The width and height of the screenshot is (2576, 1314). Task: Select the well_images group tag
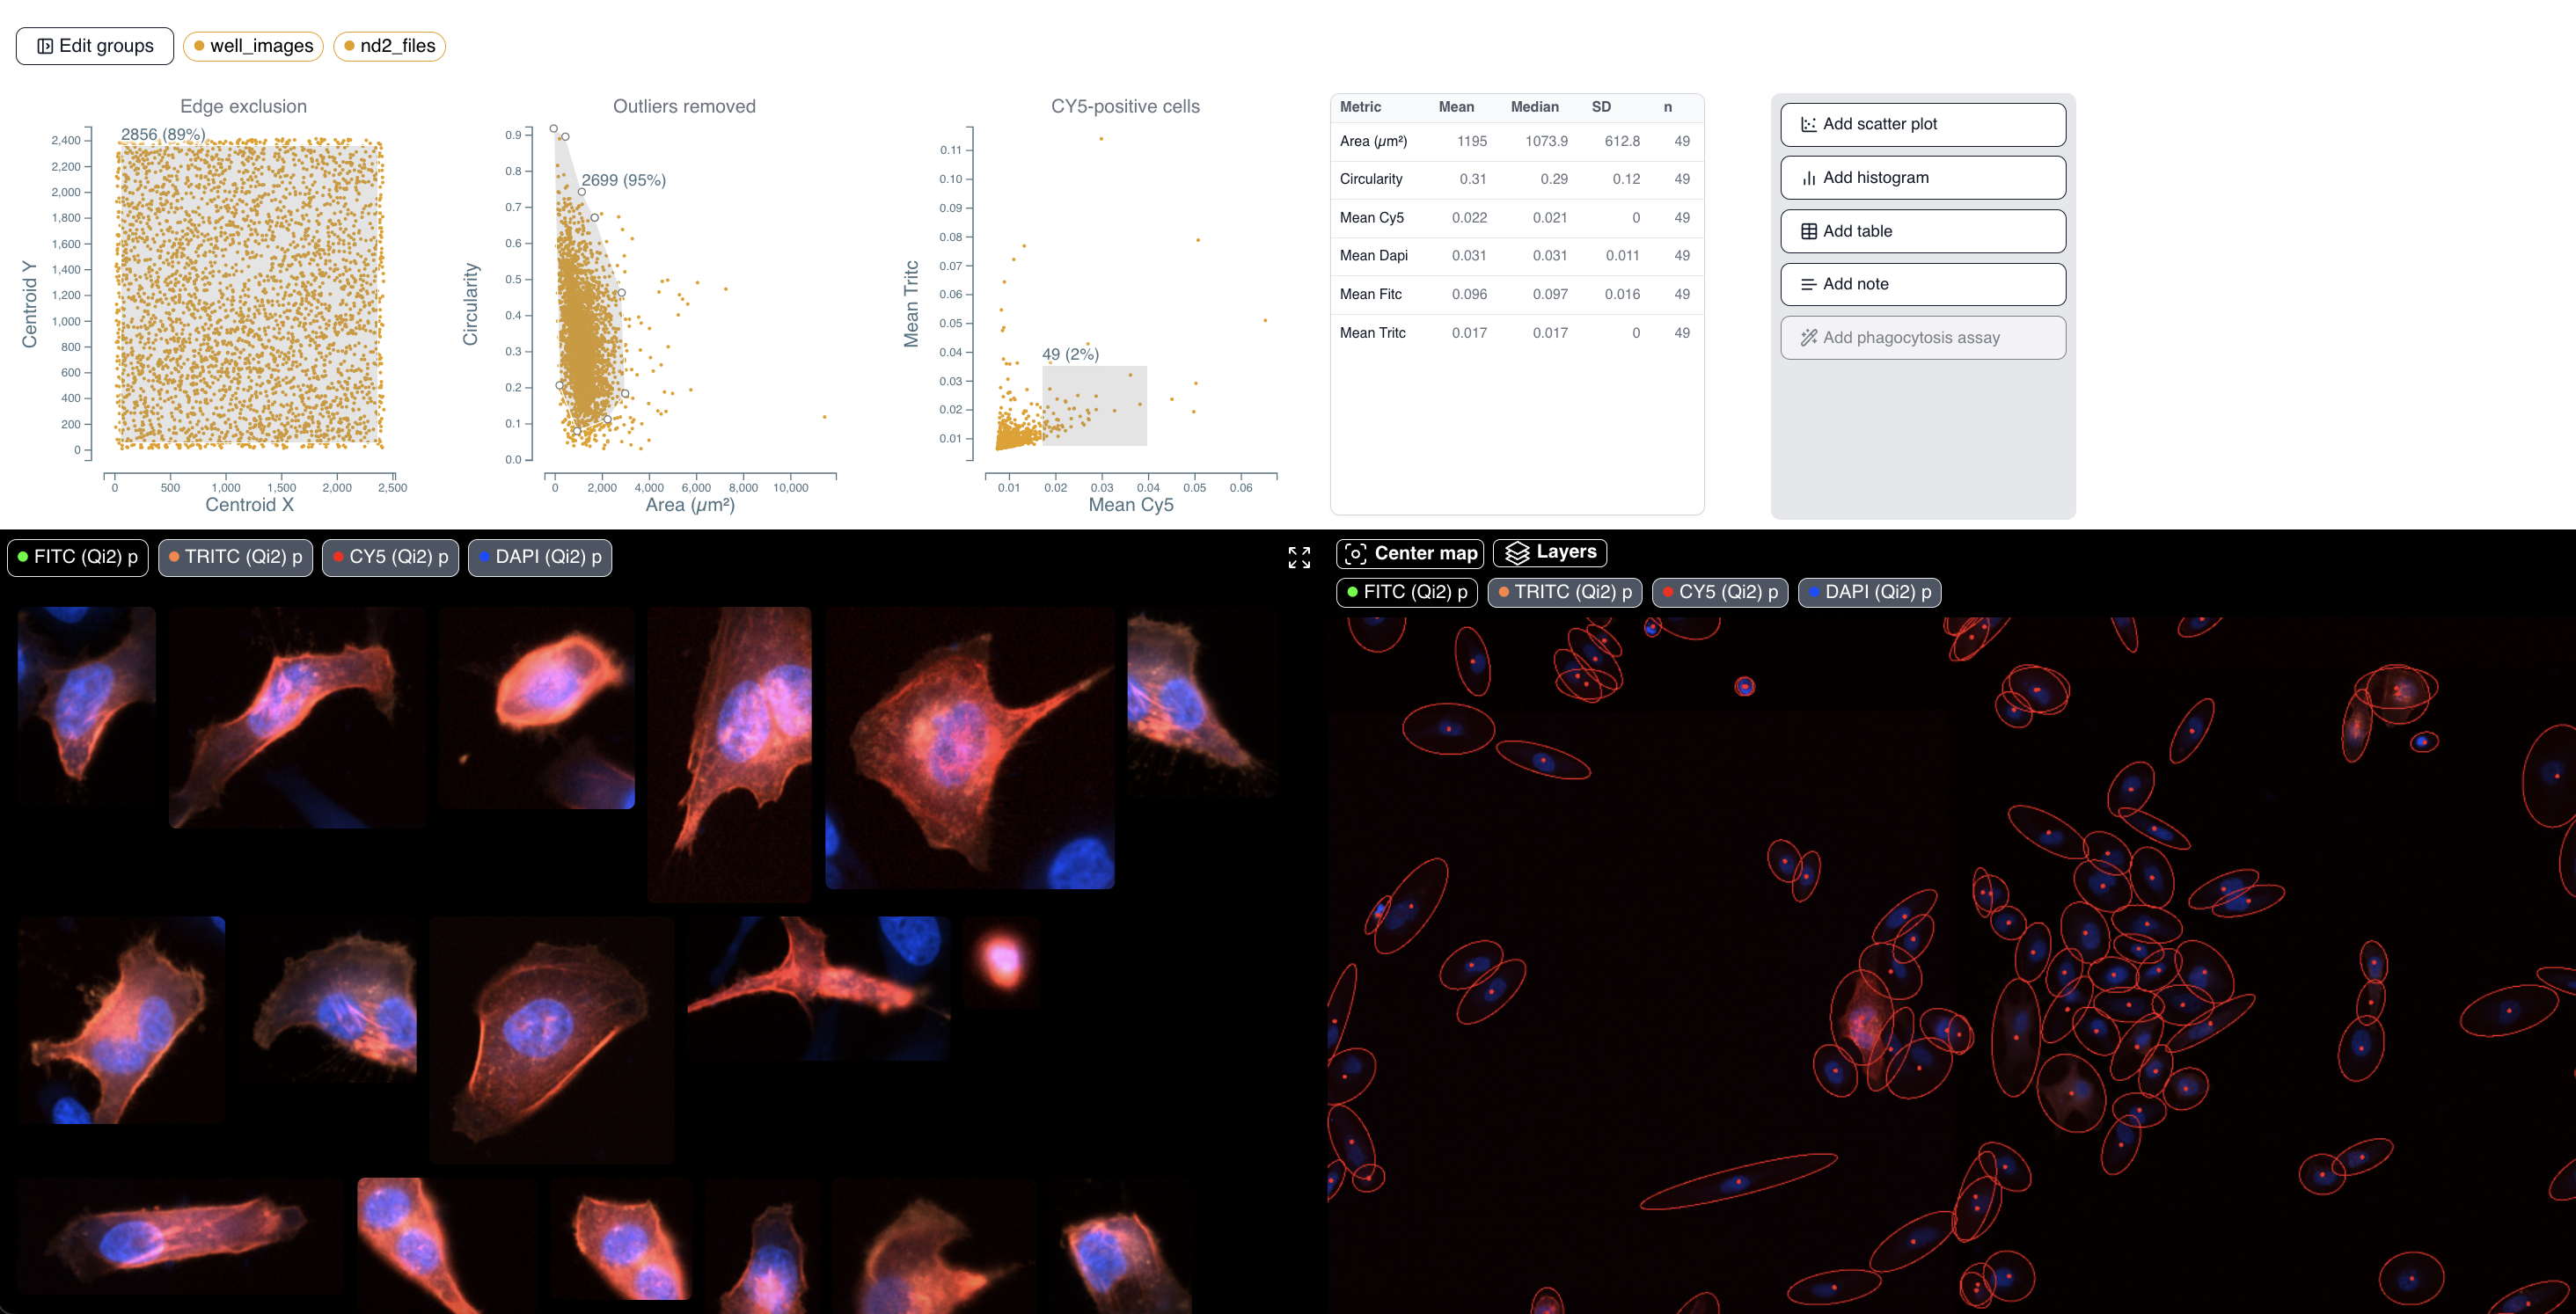253,46
